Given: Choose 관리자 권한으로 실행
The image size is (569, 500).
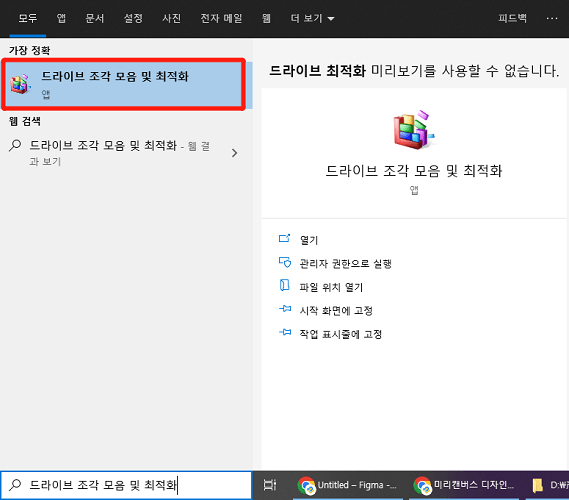Looking at the screenshot, I should 345,263.
